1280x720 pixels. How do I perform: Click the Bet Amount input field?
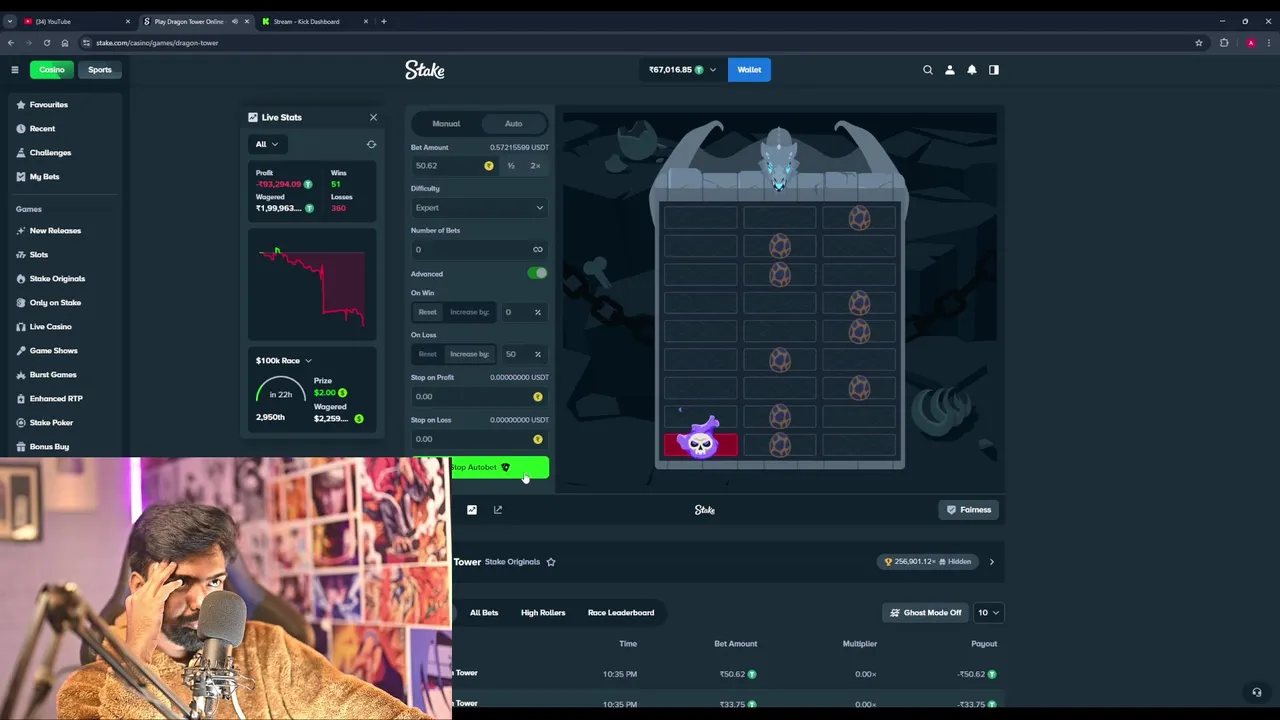pyautogui.click(x=454, y=166)
